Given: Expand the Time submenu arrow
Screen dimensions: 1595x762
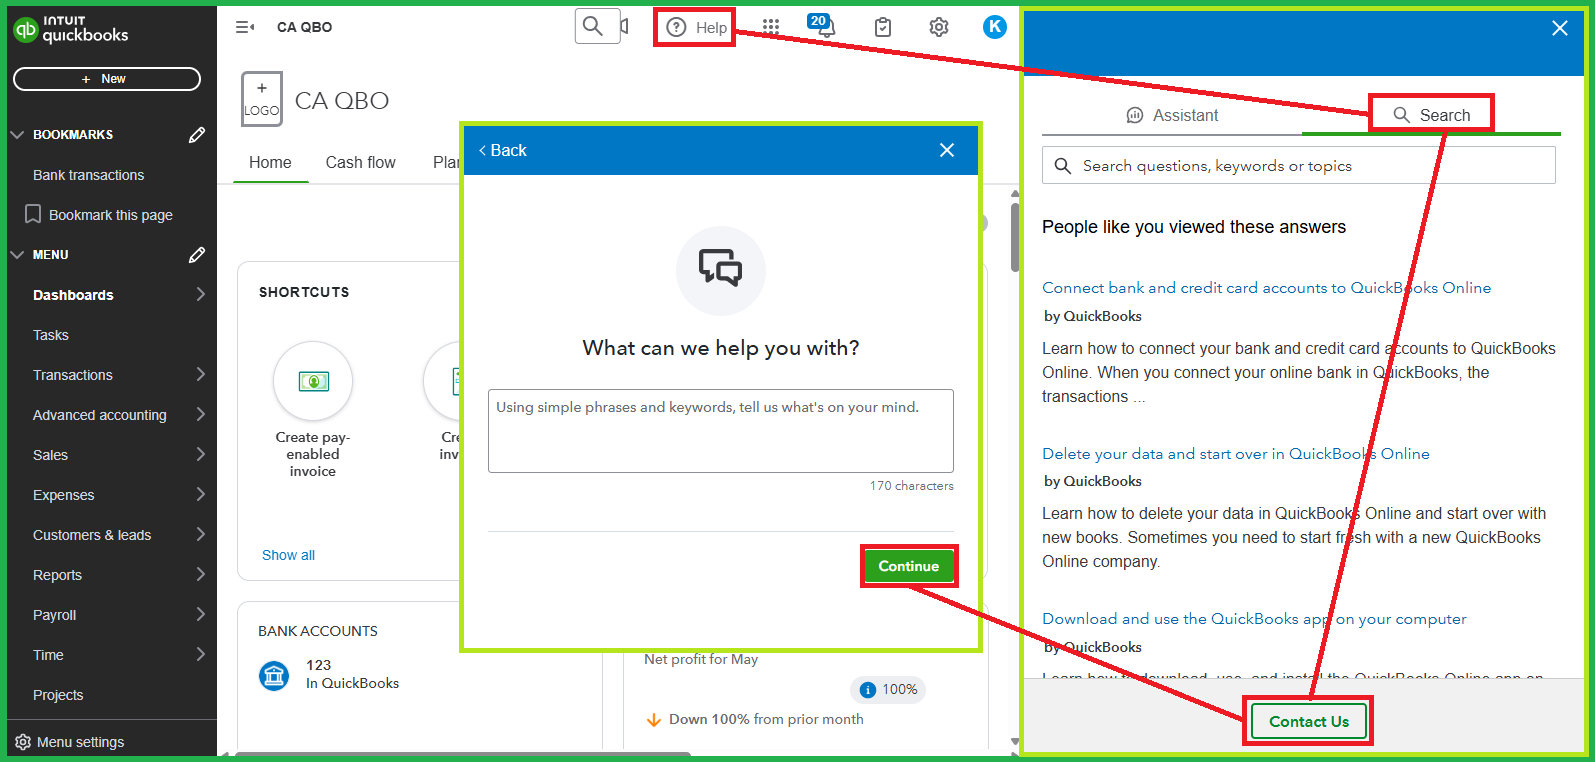Looking at the screenshot, I should (x=201, y=654).
